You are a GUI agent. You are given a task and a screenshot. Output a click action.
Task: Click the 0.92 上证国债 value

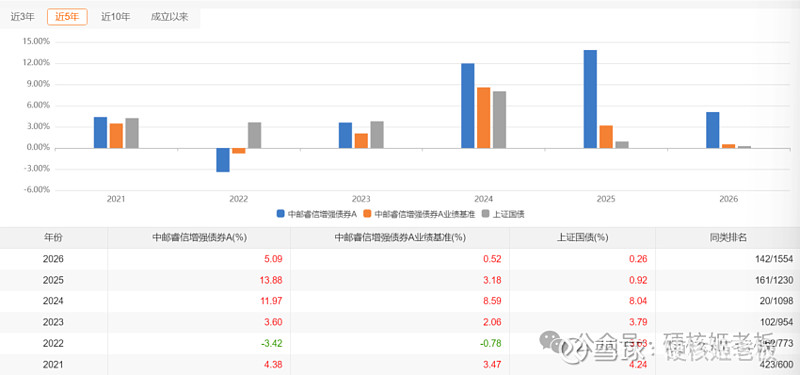[638, 280]
